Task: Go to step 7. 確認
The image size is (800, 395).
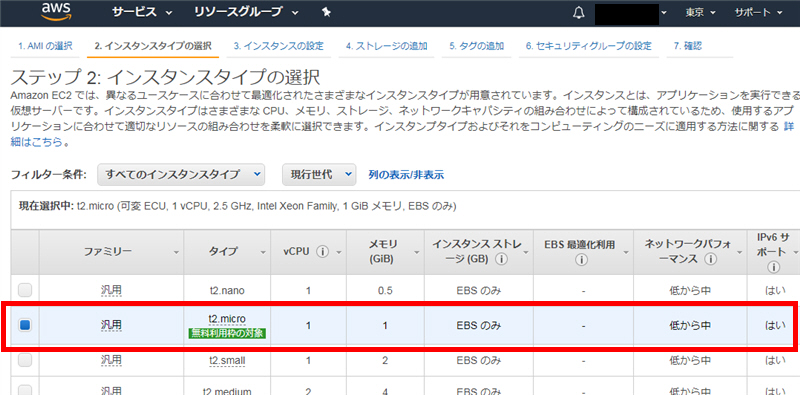Action: [x=687, y=46]
